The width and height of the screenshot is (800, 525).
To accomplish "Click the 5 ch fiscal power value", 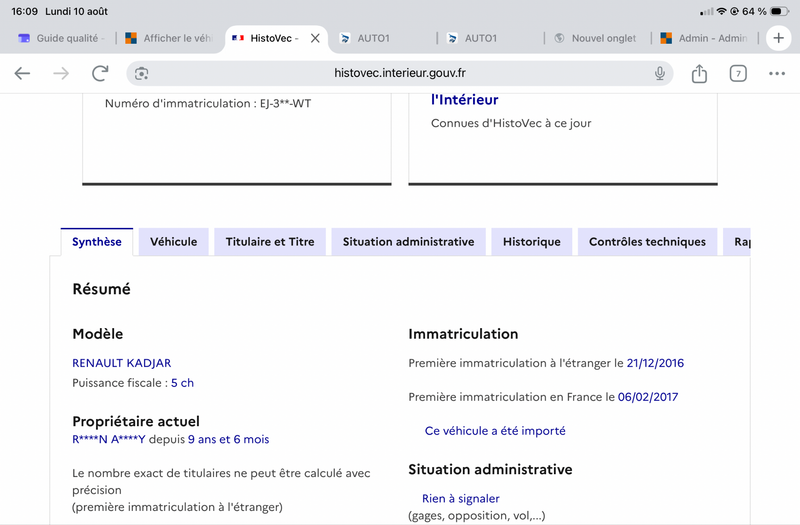I will coord(182,383).
